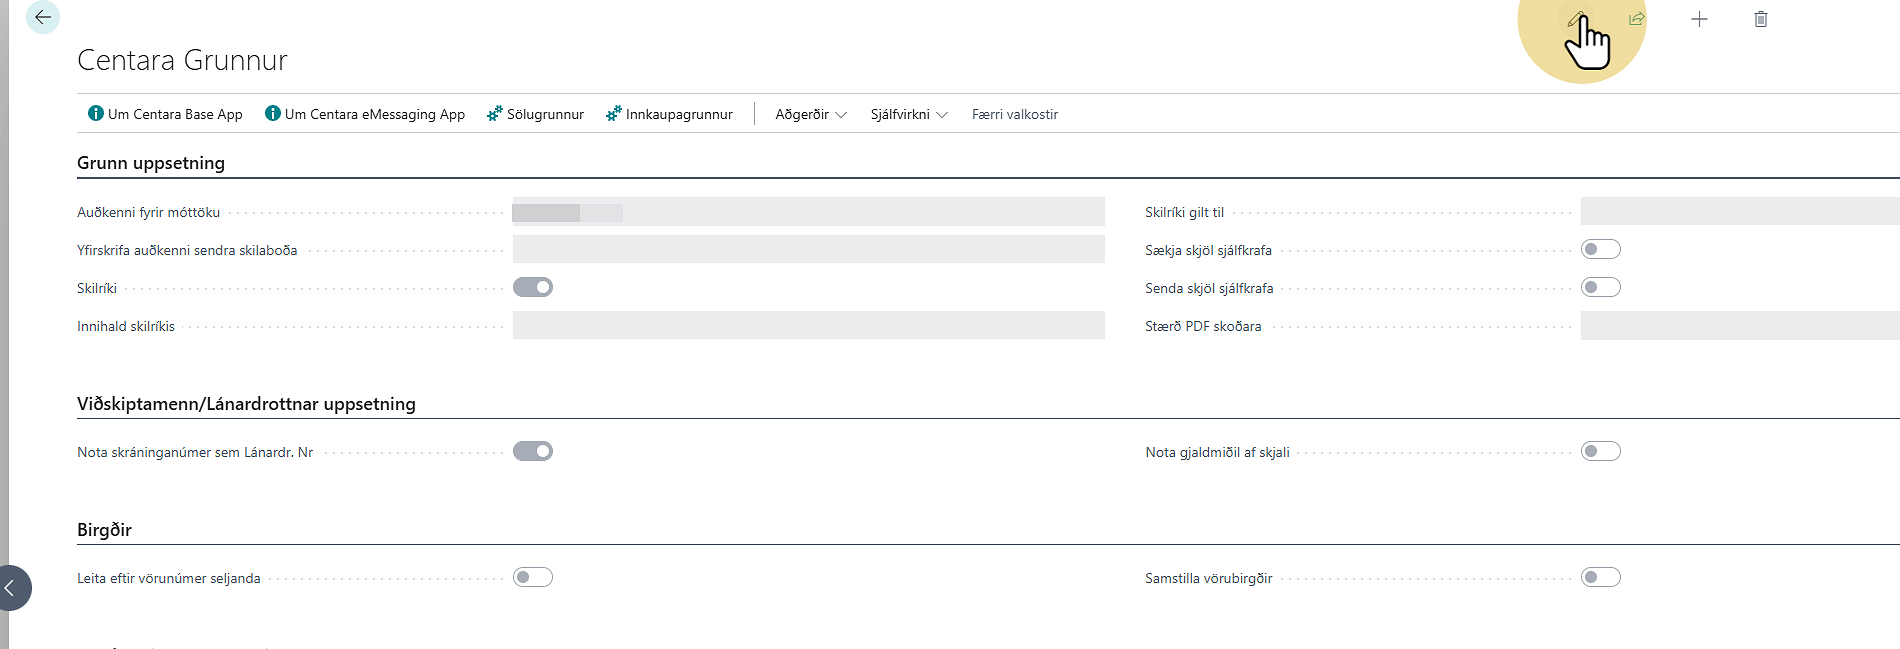Viewport: 1900px width, 649px height.
Task: Toggle the Skilríki switch
Action: pos(533,287)
